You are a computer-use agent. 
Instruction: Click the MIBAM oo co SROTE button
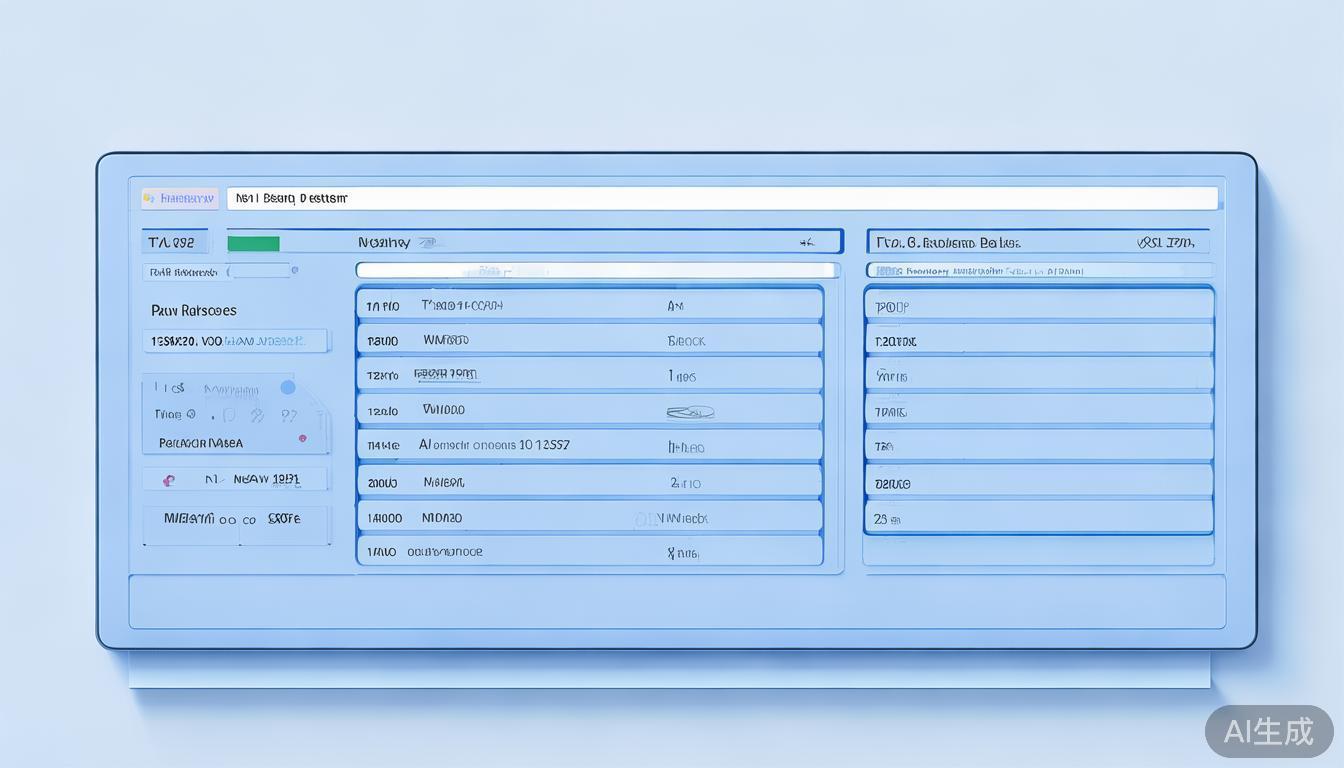(236, 519)
